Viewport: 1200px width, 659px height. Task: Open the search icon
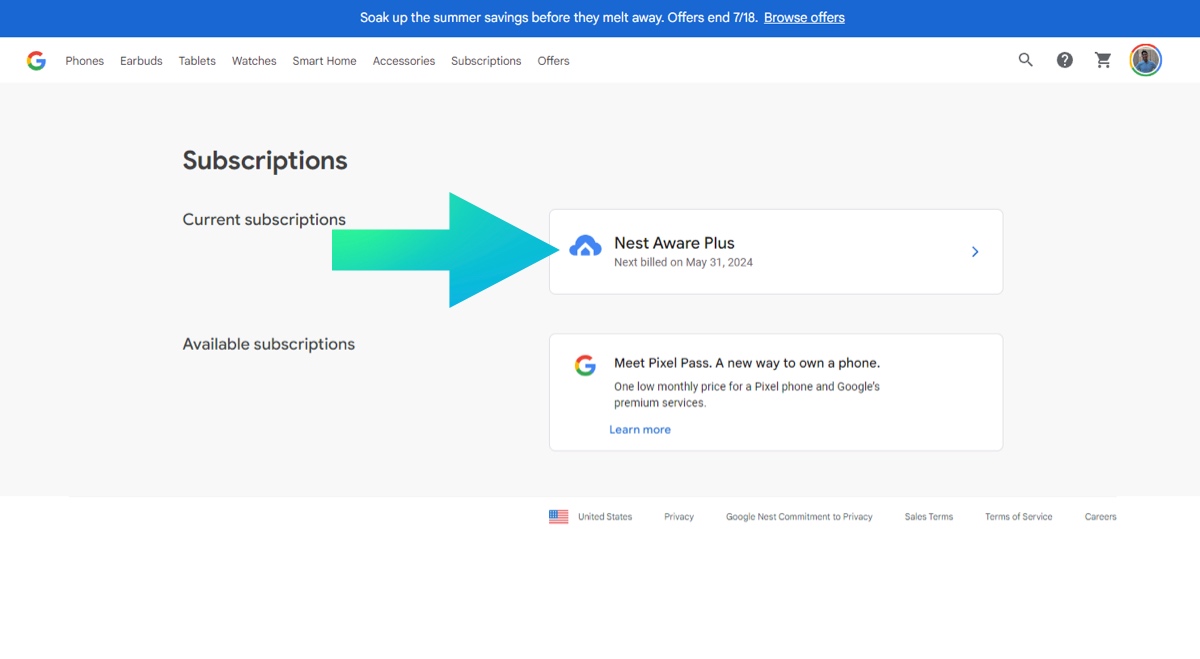(x=1025, y=60)
